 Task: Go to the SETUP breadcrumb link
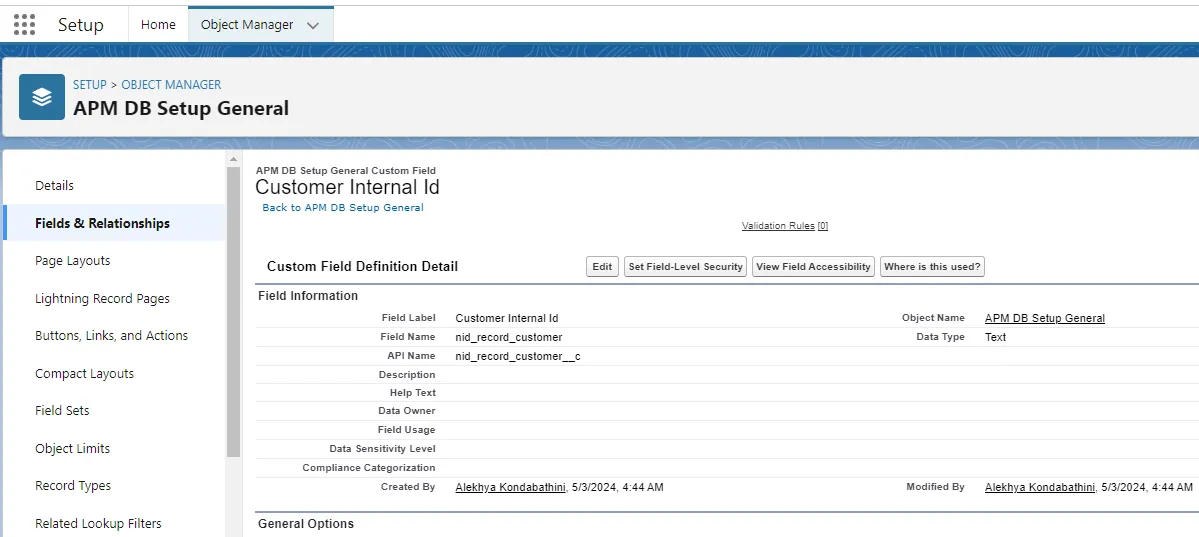coord(89,85)
